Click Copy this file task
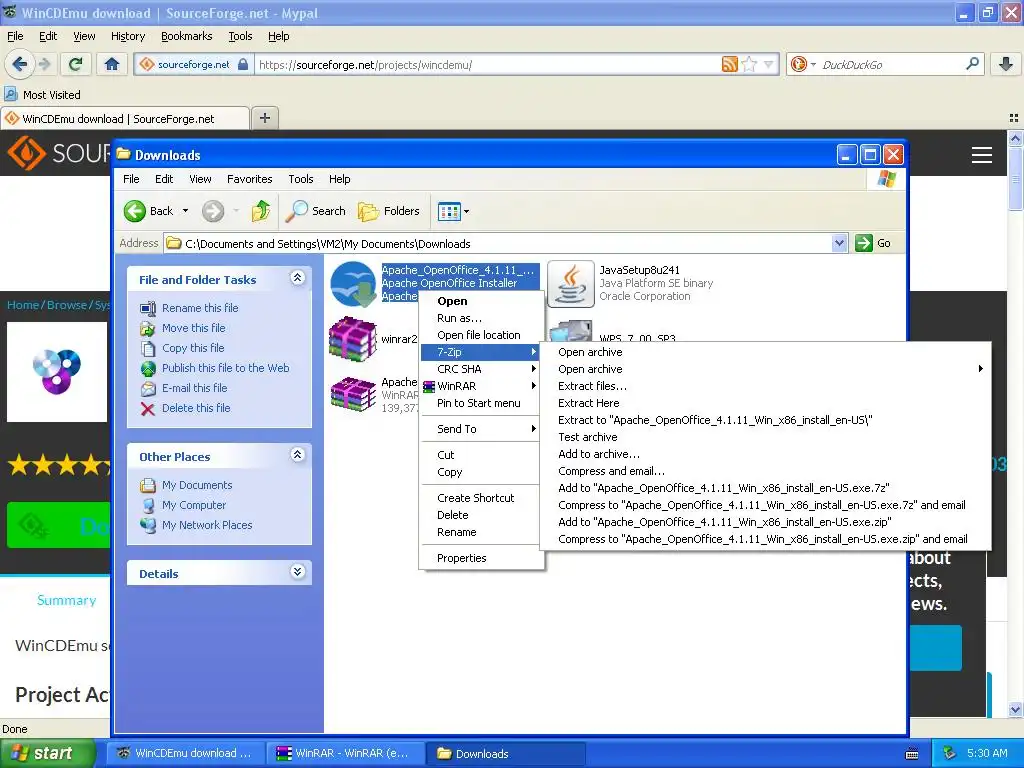1024x768 pixels. (x=193, y=348)
